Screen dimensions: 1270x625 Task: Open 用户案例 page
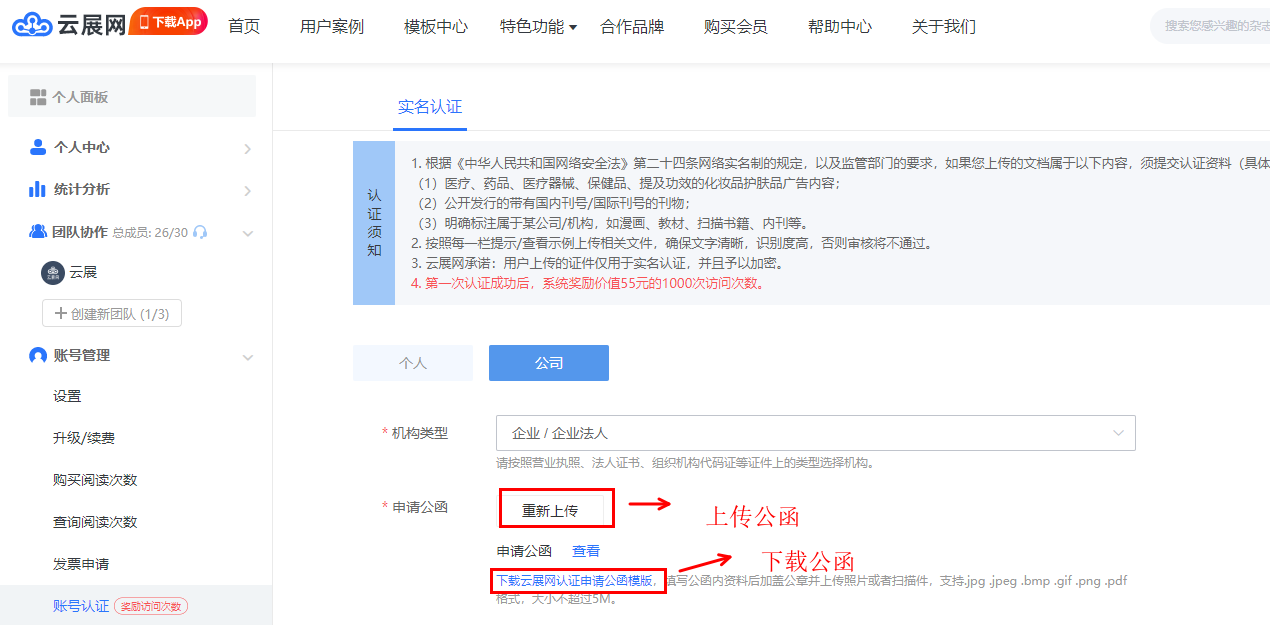coord(332,27)
